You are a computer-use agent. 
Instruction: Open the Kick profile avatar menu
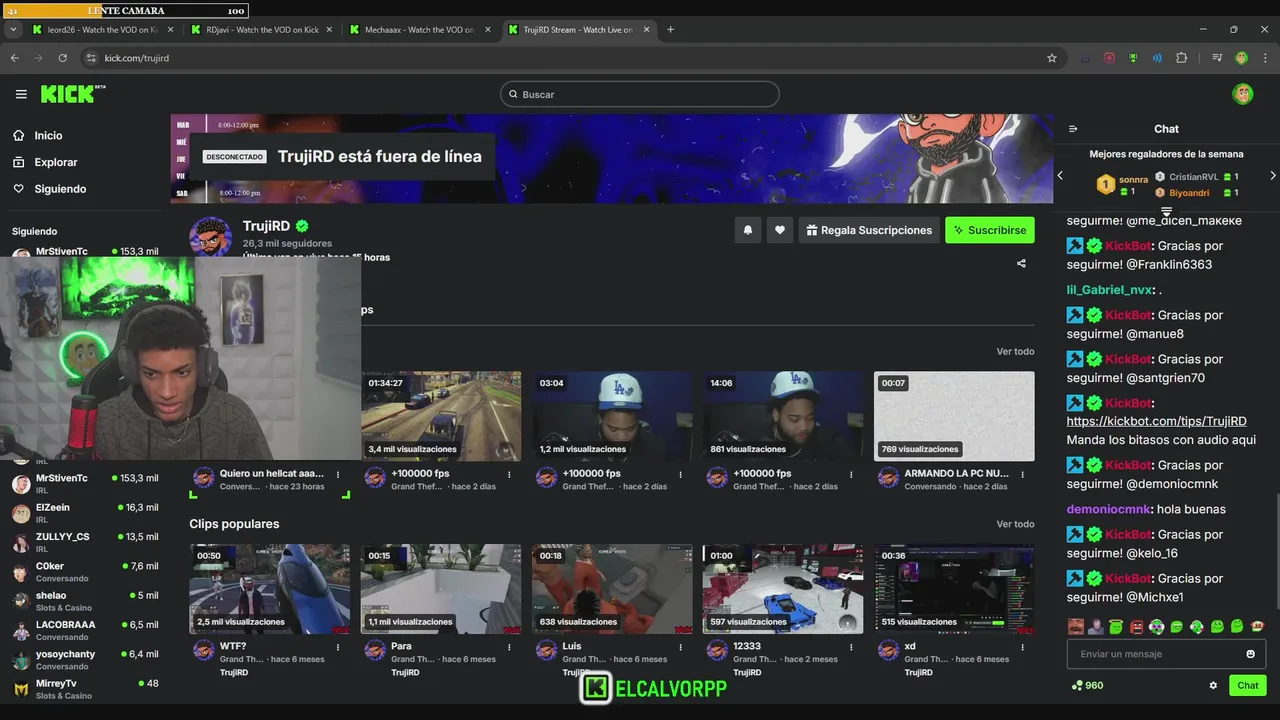[1243, 94]
